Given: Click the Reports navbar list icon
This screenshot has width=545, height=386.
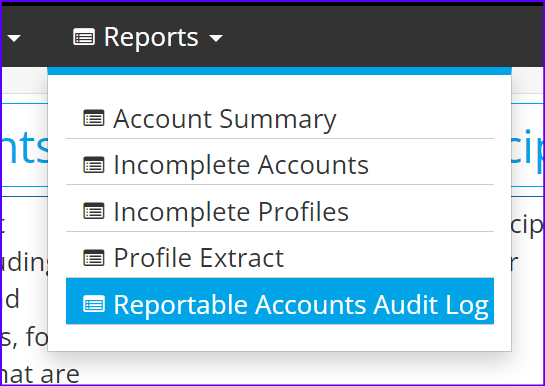Looking at the screenshot, I should click(84, 37).
